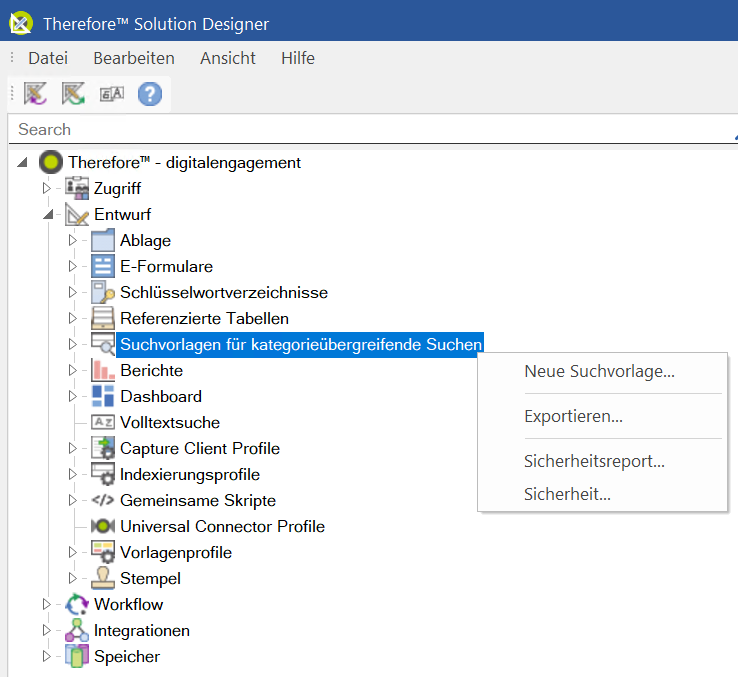The height and width of the screenshot is (677, 738).
Task: Expand the Zugriff tree node
Action: (x=46, y=188)
